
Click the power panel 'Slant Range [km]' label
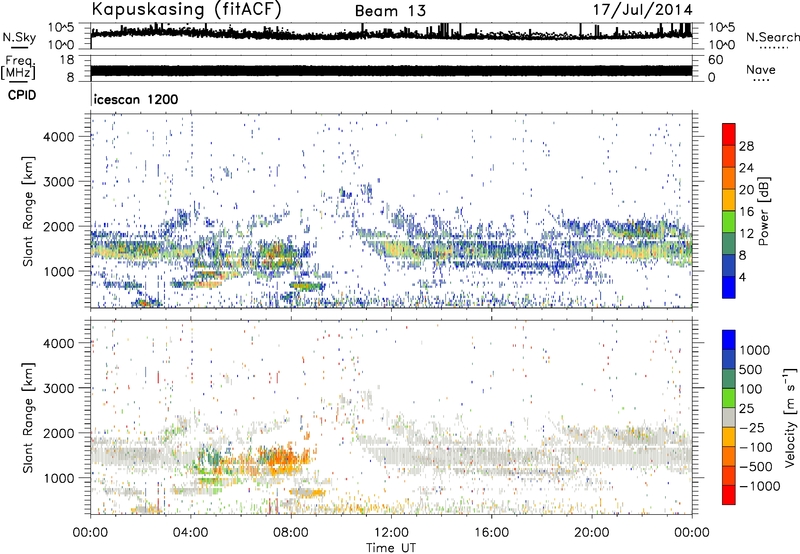click(x=28, y=211)
